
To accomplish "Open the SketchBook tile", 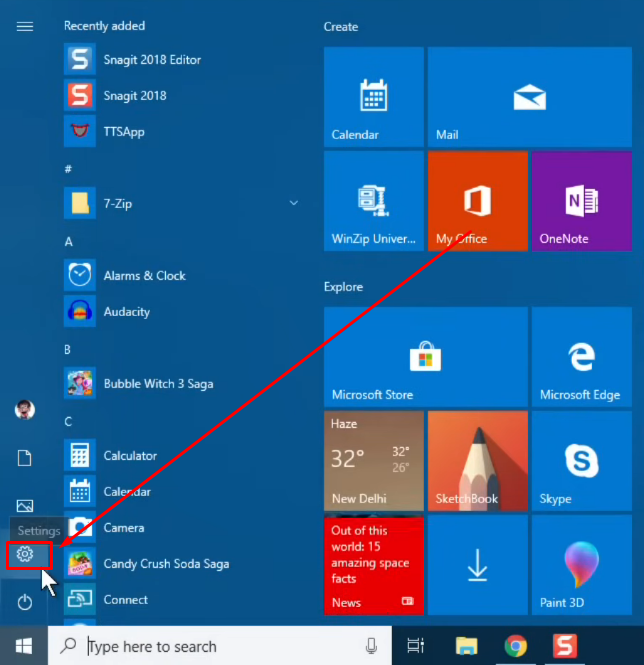I will [478, 461].
